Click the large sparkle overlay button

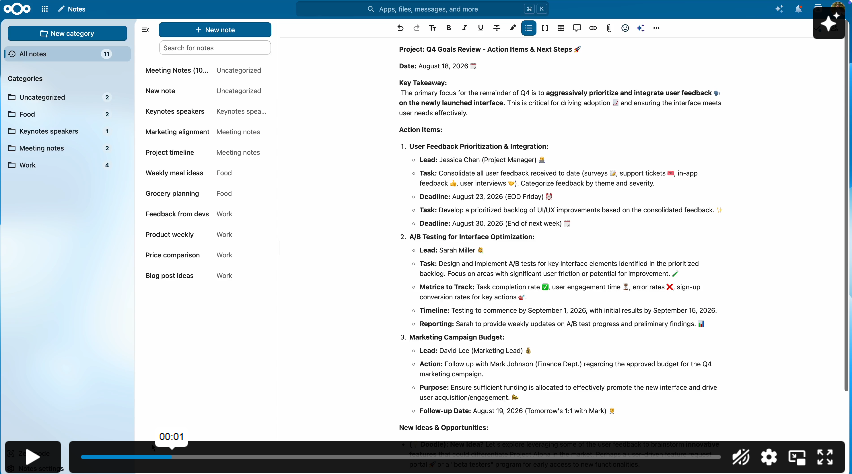pyautogui.click(x=829, y=23)
